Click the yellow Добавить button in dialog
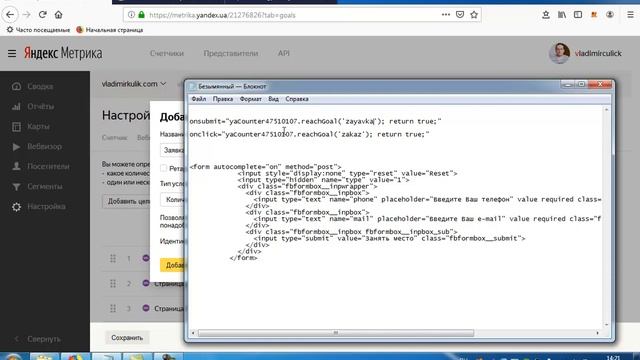Screen dimensions: 640x360 [172, 265]
